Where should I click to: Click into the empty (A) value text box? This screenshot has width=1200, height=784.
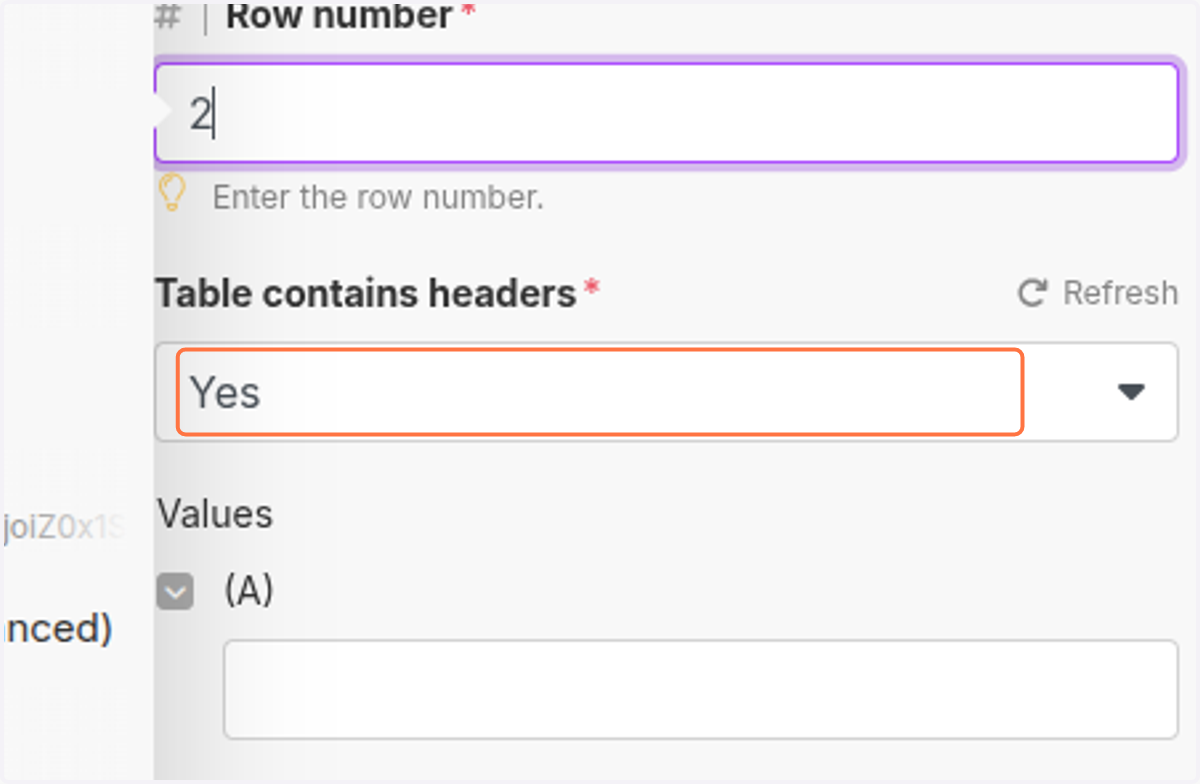click(700, 690)
